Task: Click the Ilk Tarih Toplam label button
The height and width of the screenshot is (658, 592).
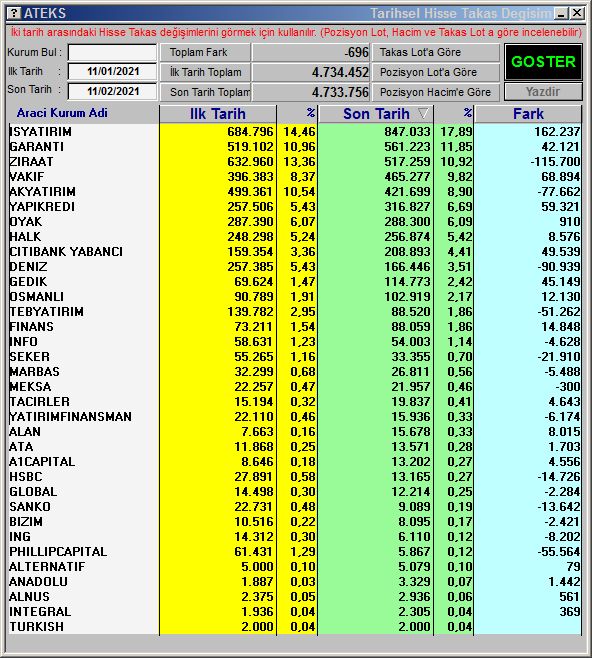Action: click(x=205, y=72)
